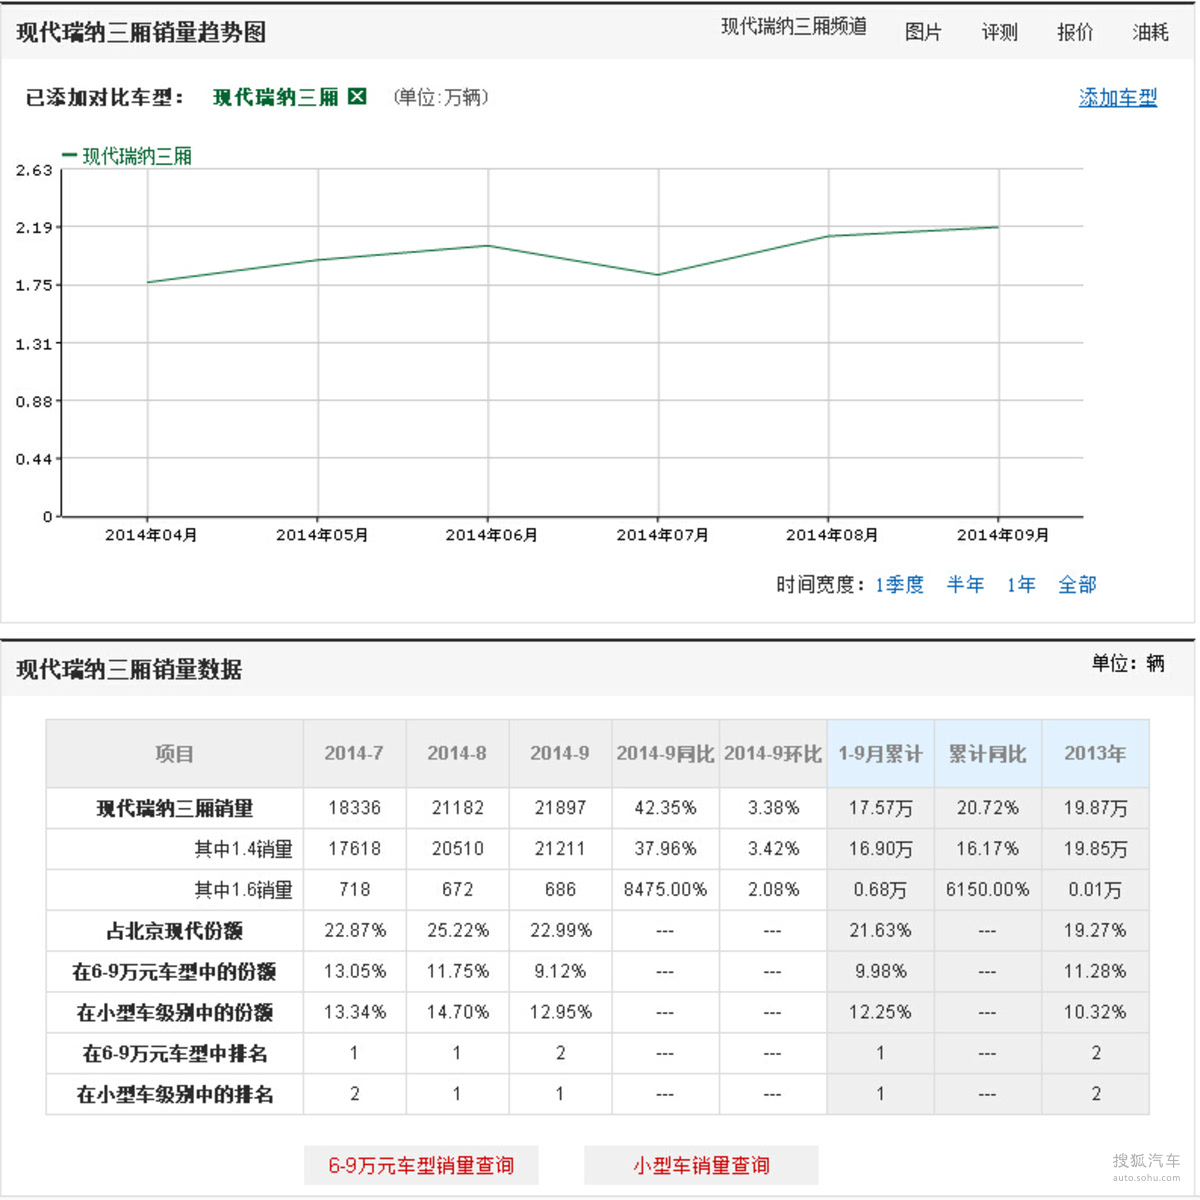Click the 2013年 column header
This screenshot has height=1200, width=1200.
click(x=1094, y=754)
